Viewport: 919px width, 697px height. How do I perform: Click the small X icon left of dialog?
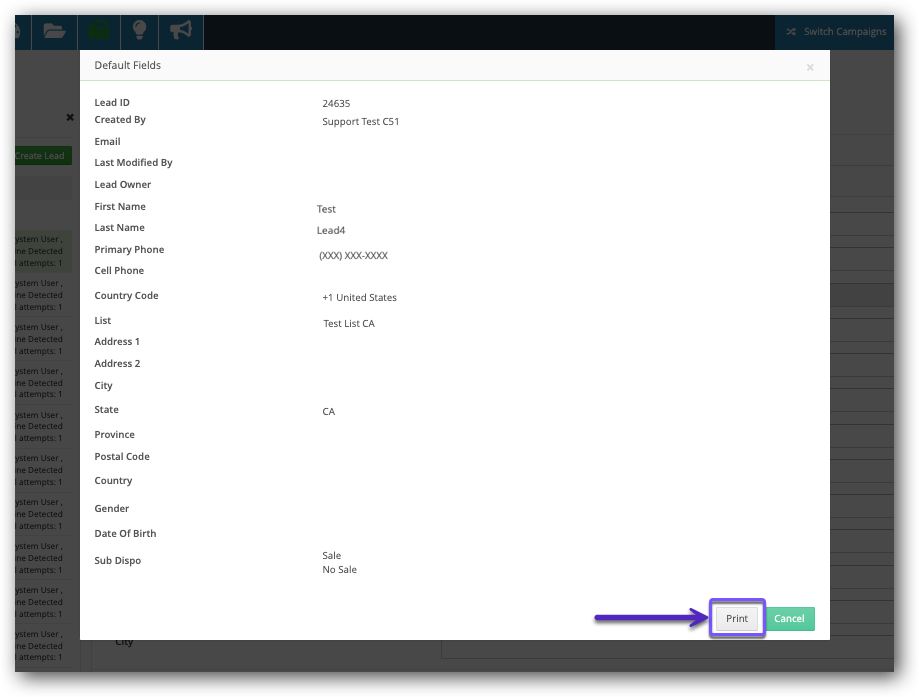pyautogui.click(x=70, y=117)
